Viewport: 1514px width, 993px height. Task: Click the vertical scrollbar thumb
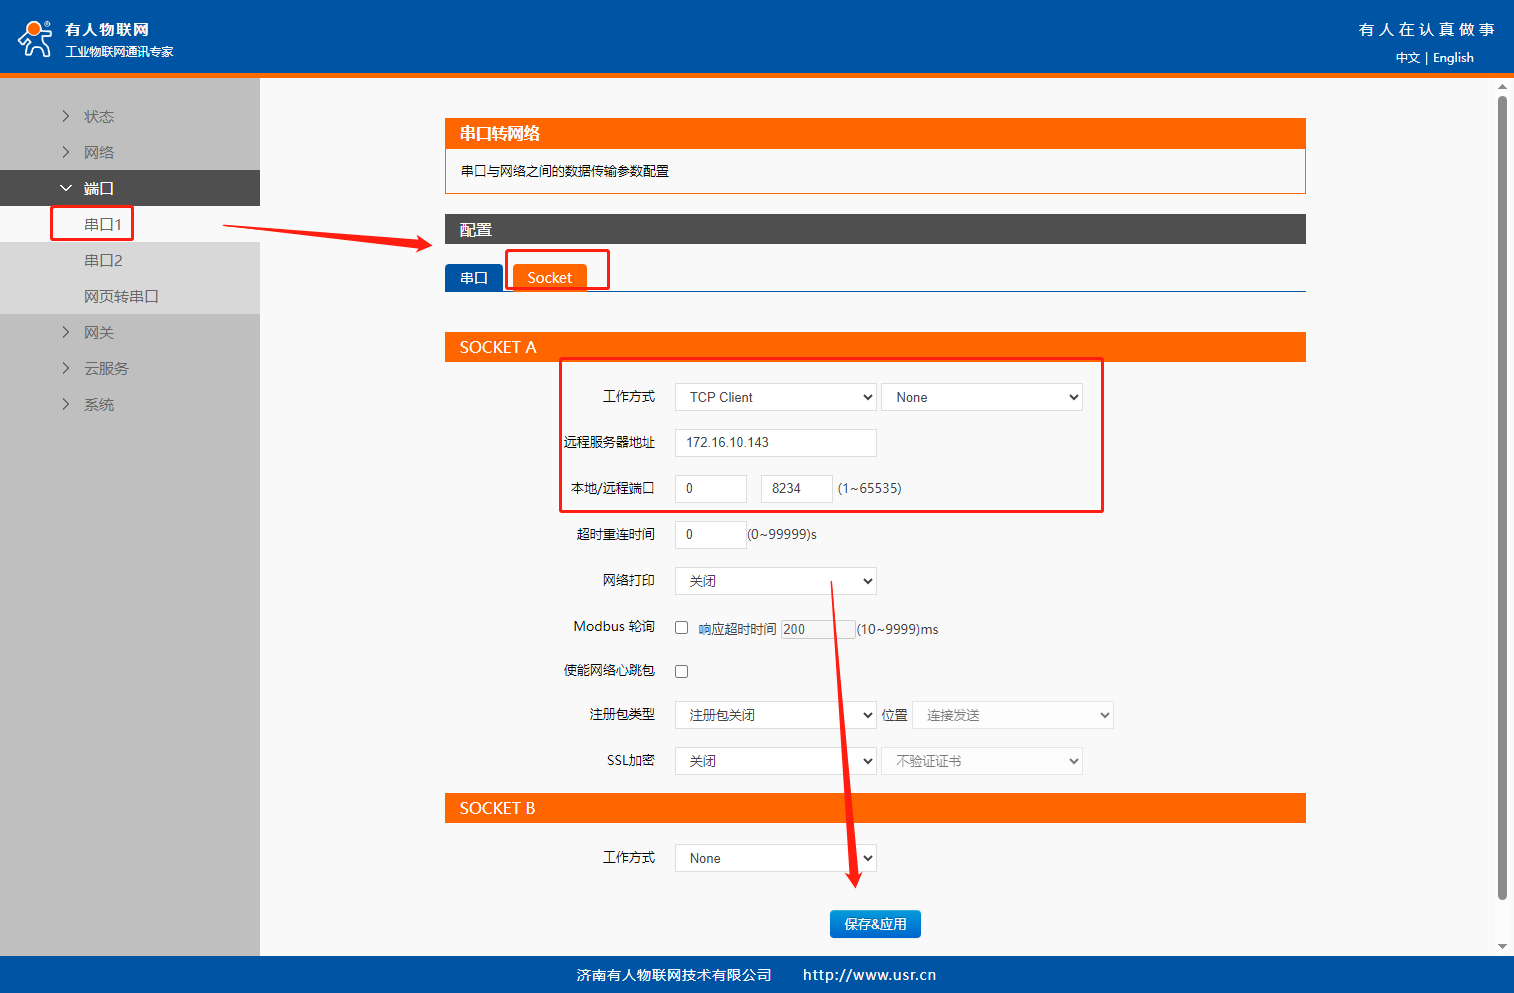click(1502, 498)
